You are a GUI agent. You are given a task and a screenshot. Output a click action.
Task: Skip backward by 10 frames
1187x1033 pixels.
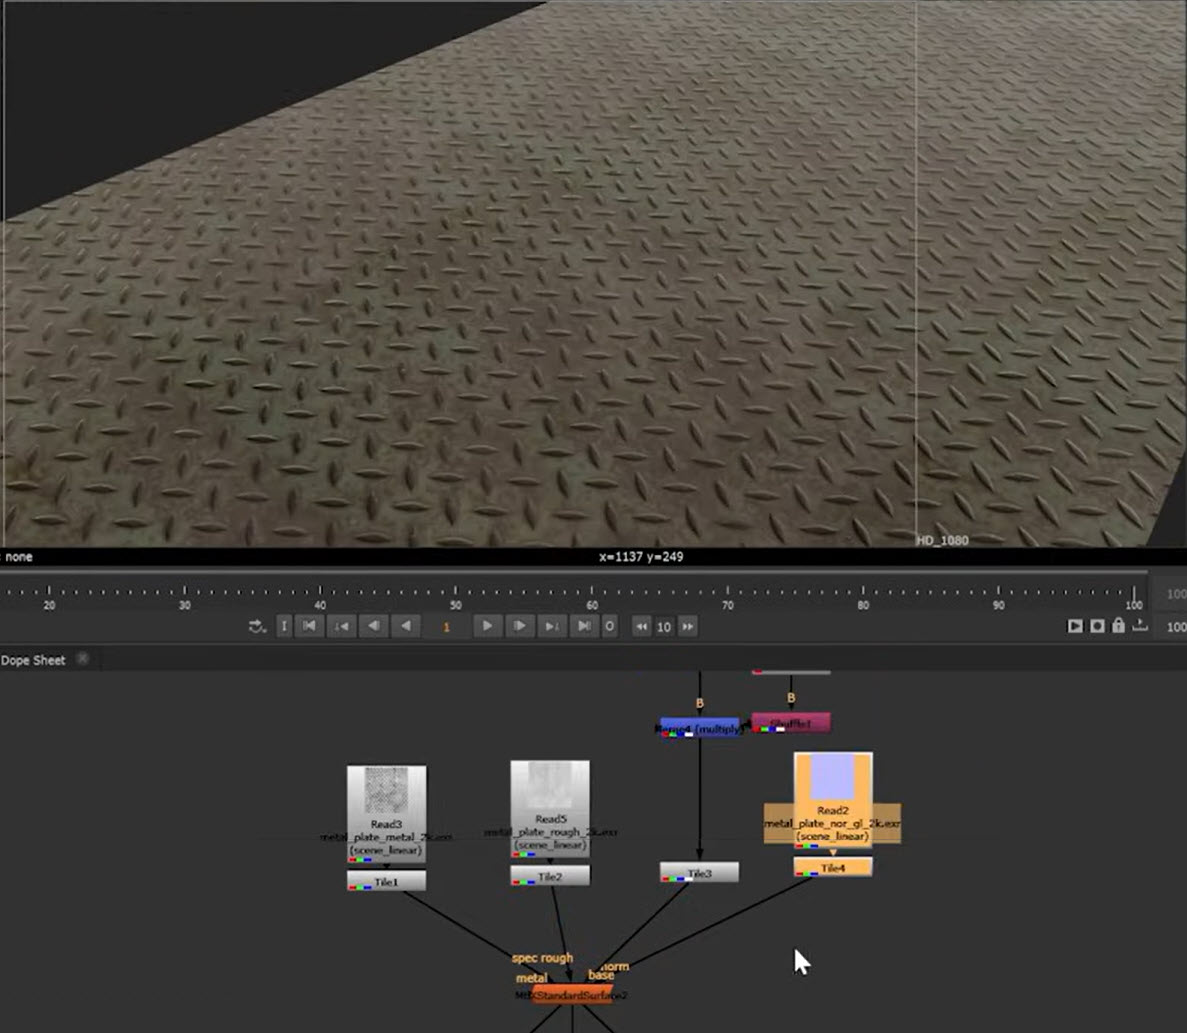click(642, 627)
